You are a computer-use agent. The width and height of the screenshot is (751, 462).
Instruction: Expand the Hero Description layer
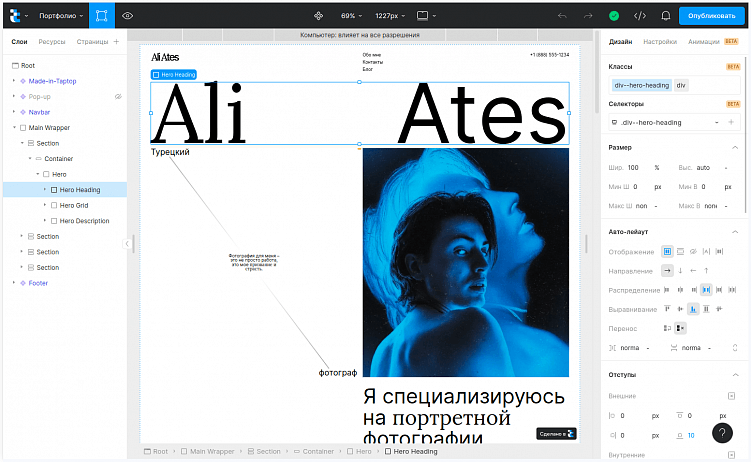coord(45,221)
